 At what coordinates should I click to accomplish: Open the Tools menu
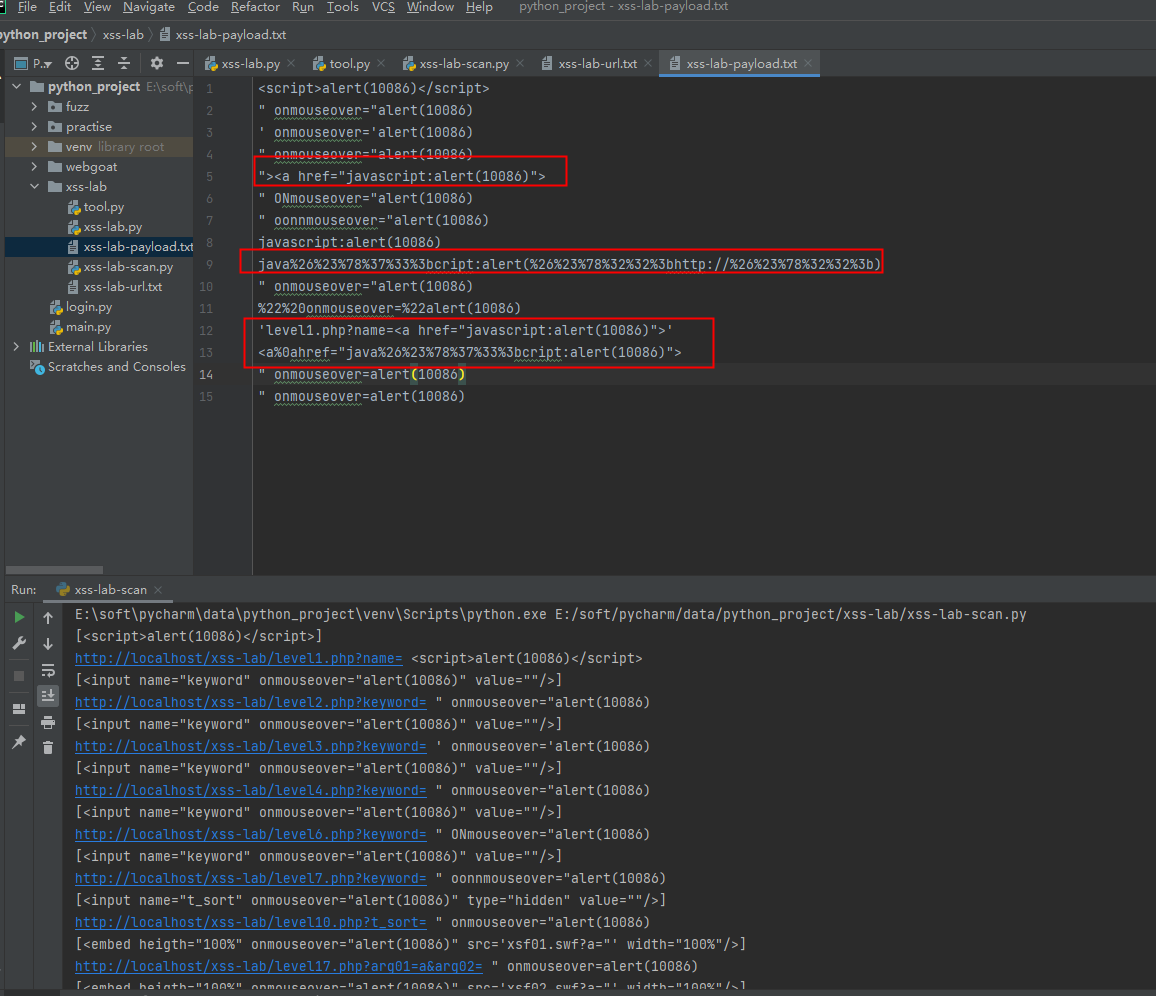[342, 7]
